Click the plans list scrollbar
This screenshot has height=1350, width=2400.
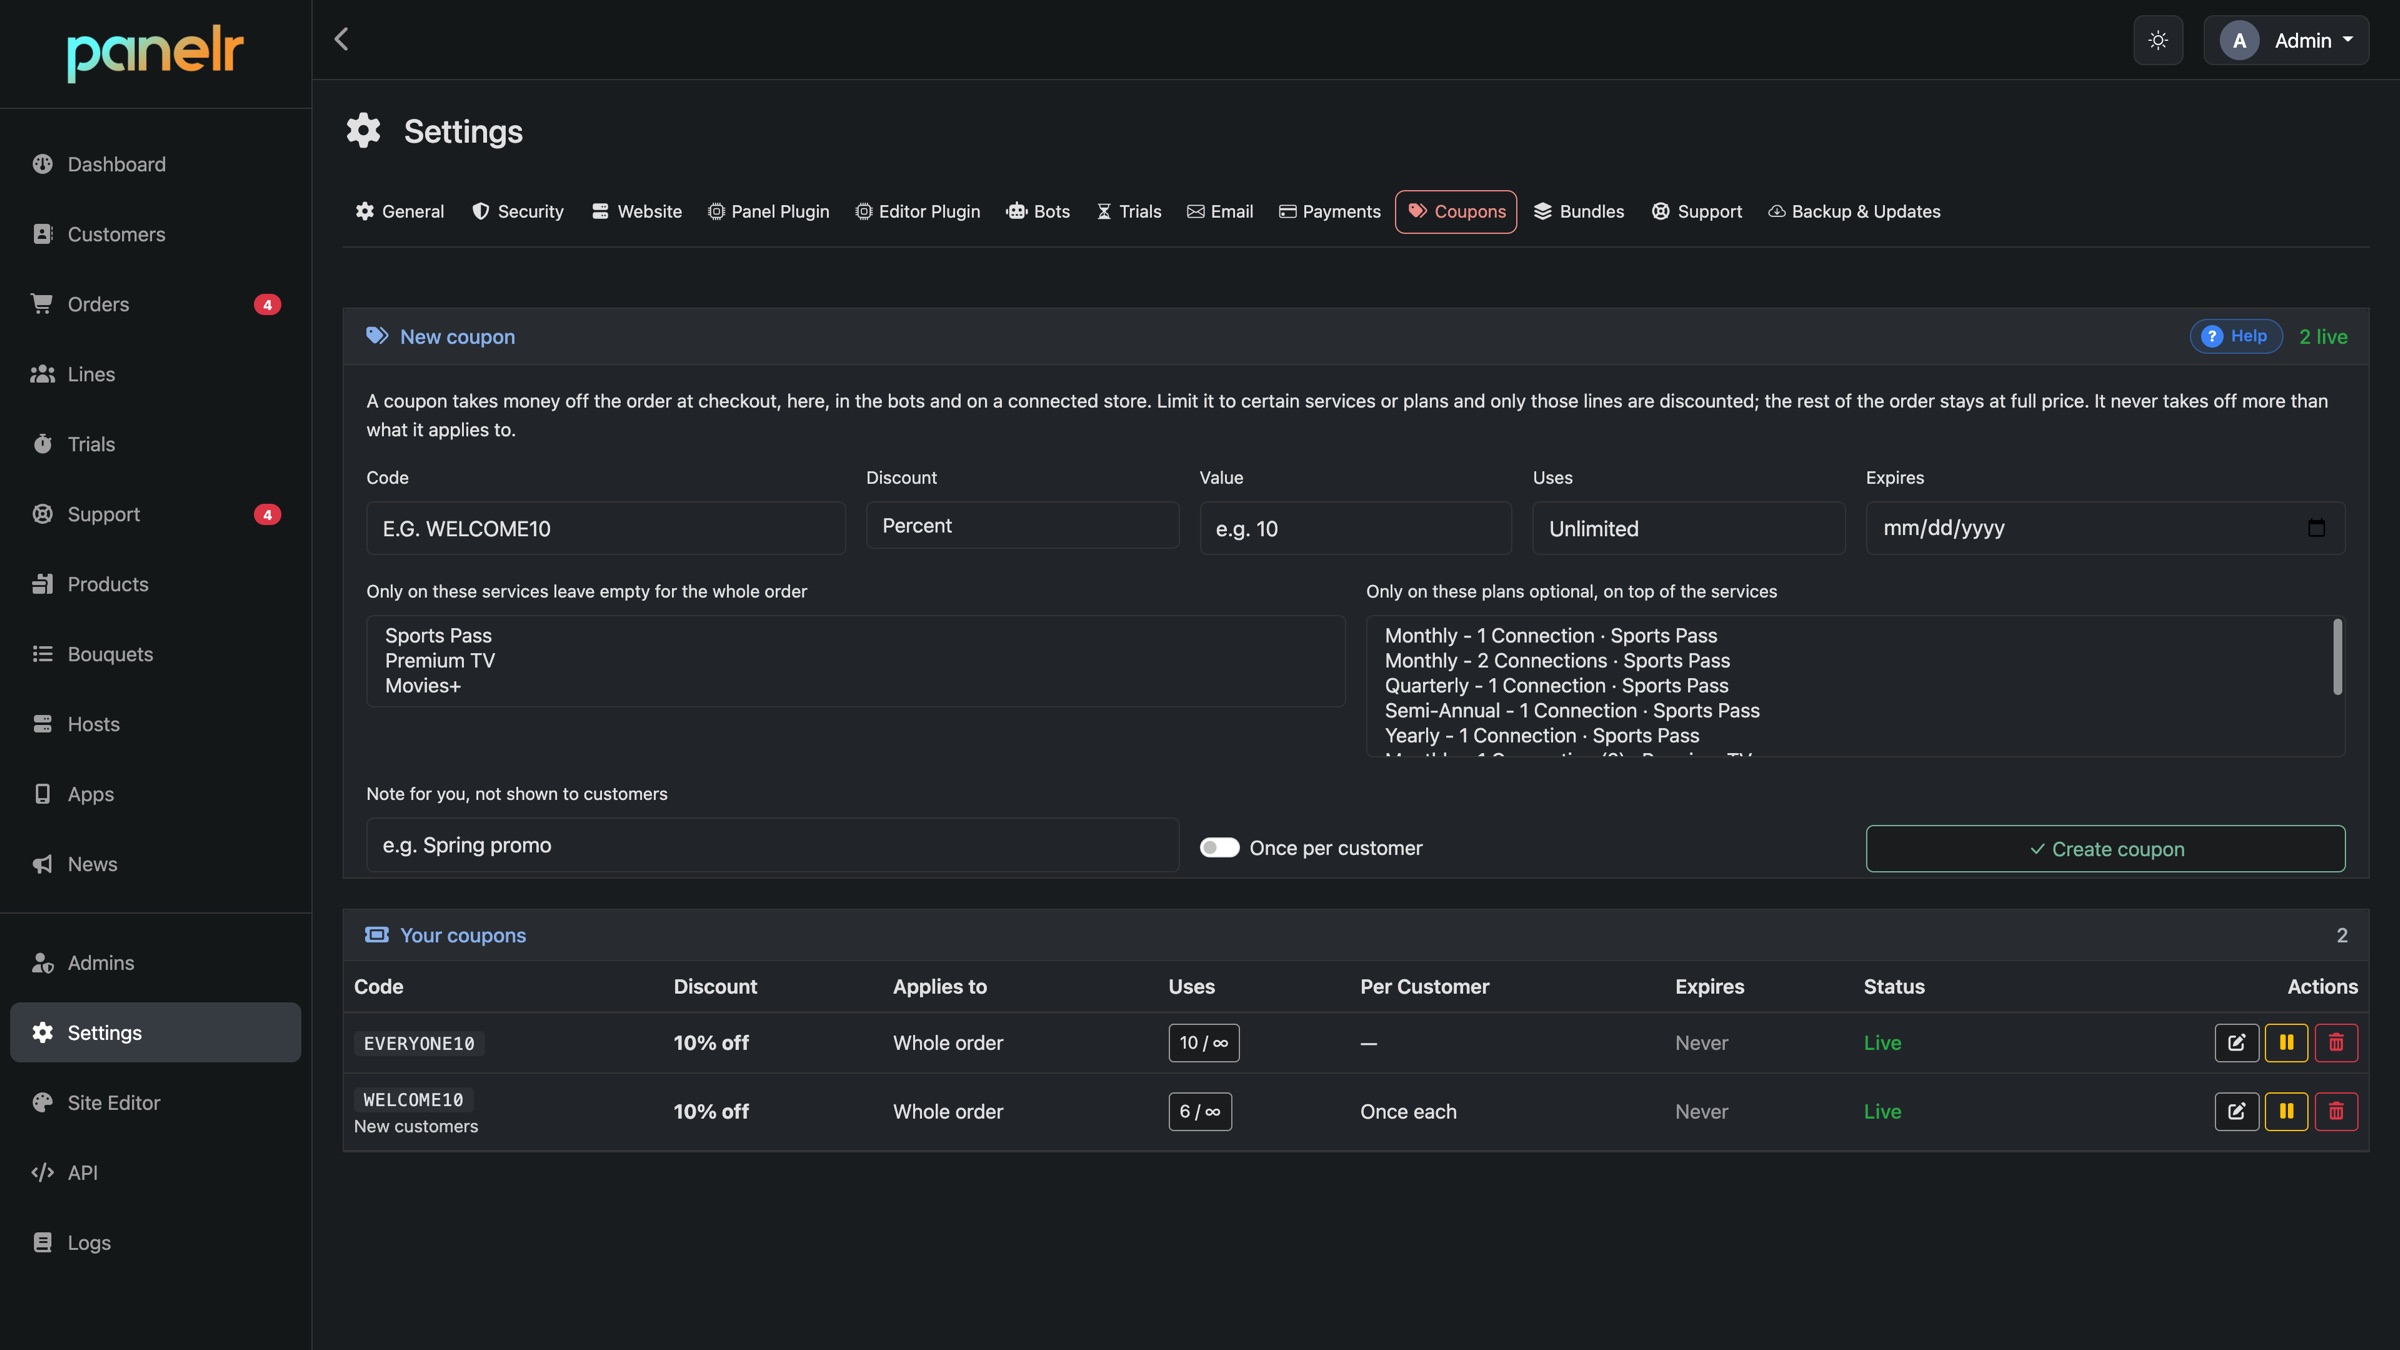tap(2337, 657)
